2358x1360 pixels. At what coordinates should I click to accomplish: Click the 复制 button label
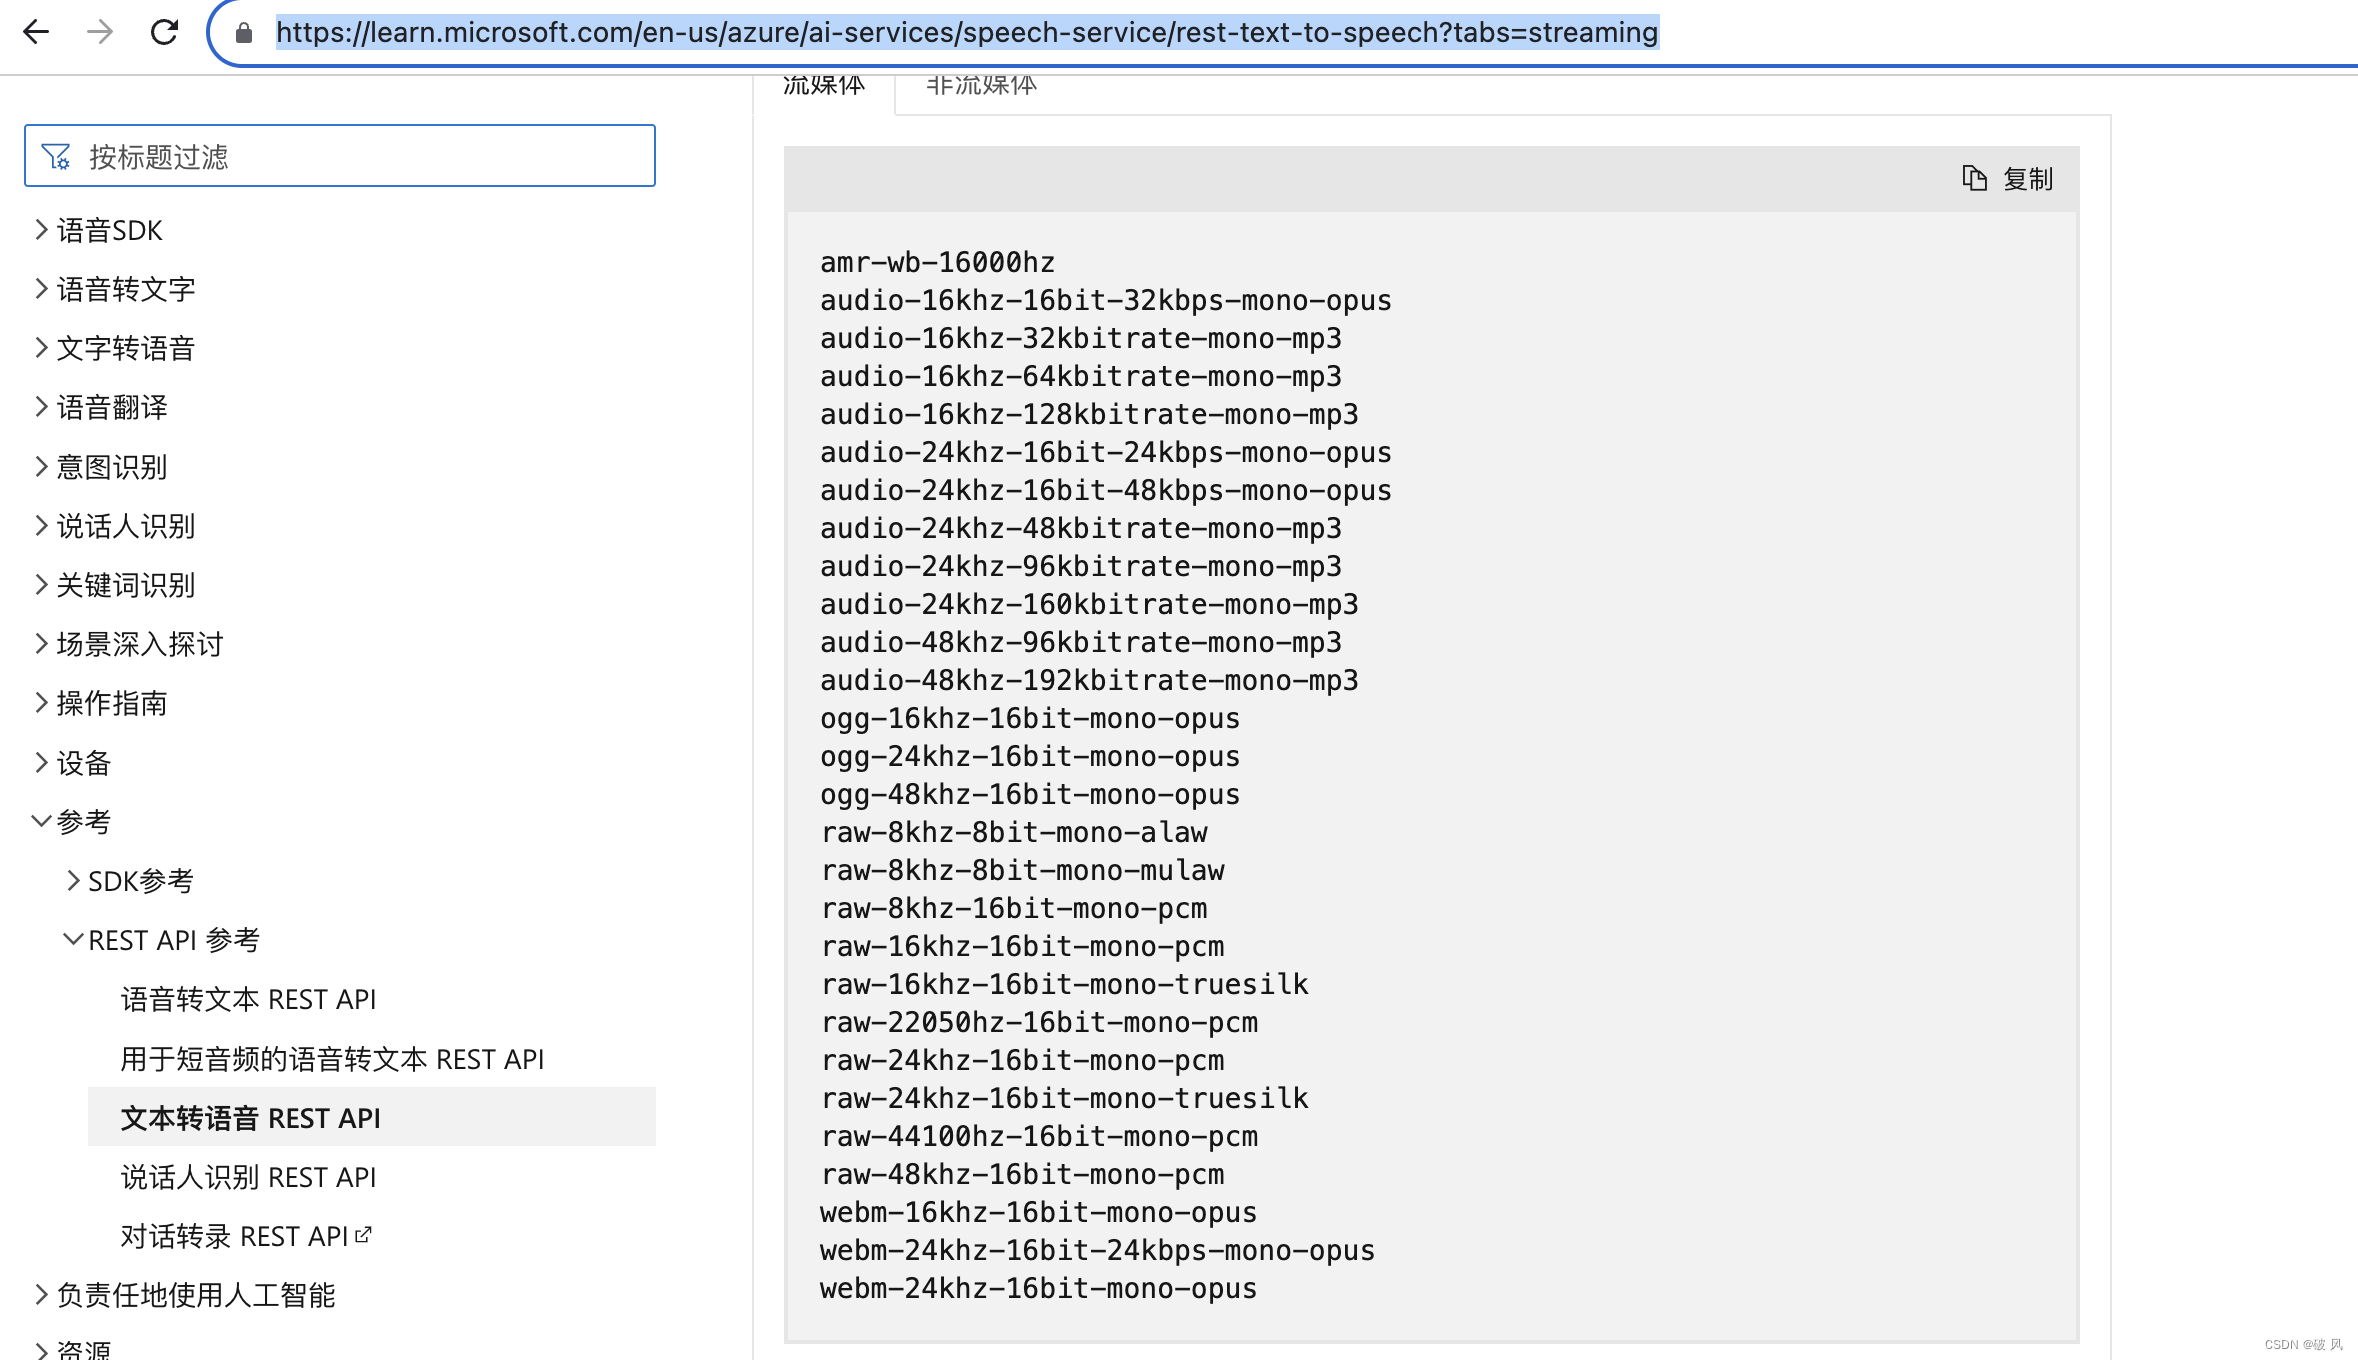coord(2027,179)
